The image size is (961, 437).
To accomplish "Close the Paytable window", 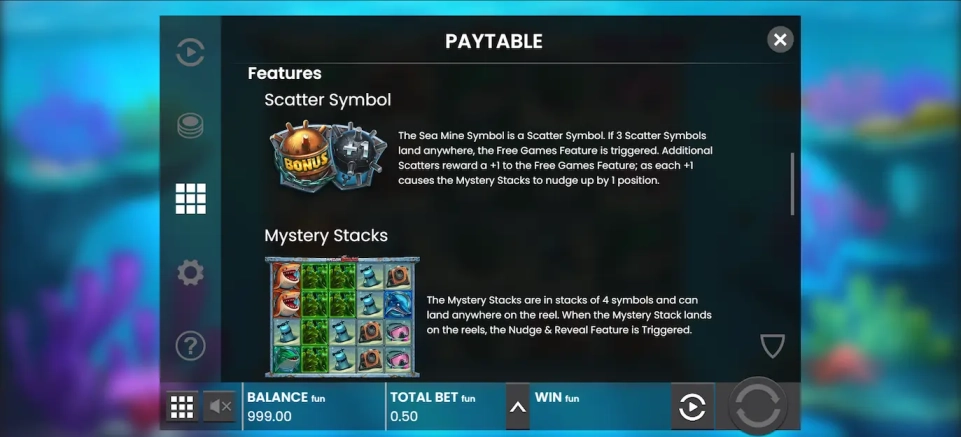I will pyautogui.click(x=780, y=40).
